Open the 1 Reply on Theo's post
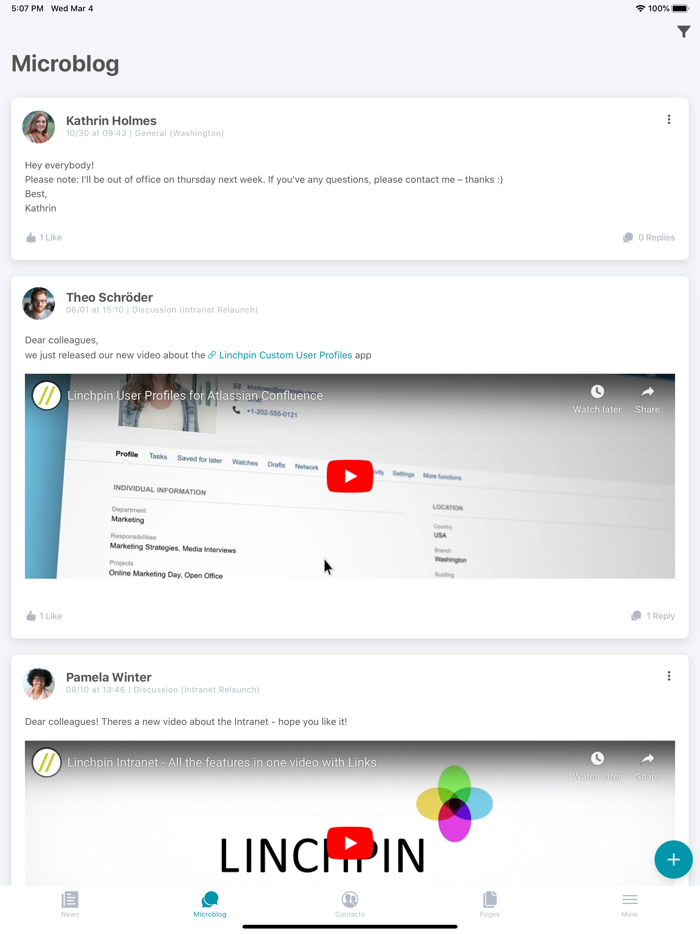This screenshot has height=934, width=700. [653, 616]
